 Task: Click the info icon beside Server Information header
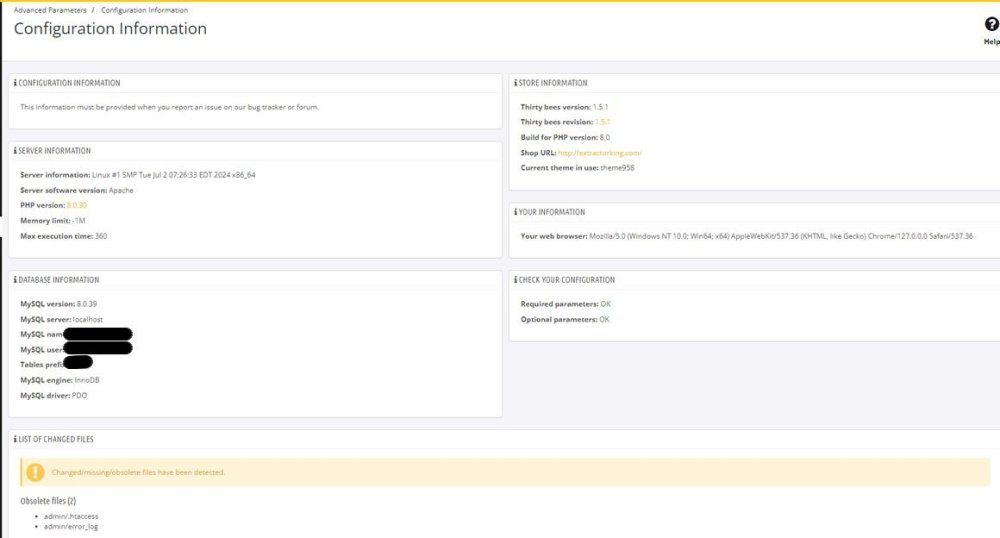15,151
